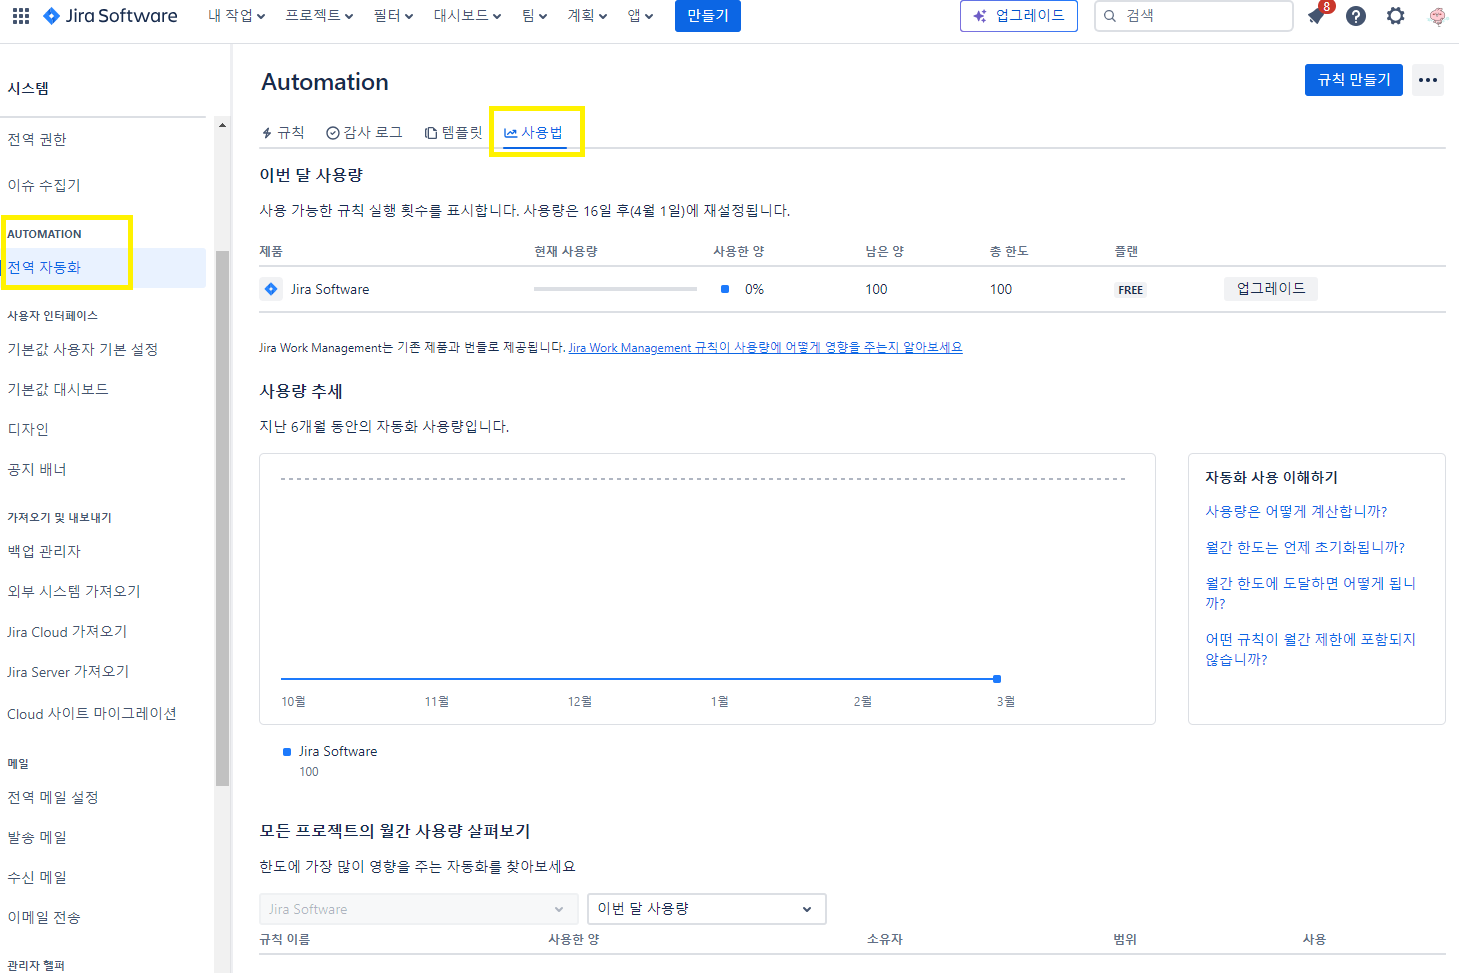Open 발송 메일 in the sidebar
The width and height of the screenshot is (1459, 973).
pos(37,837)
